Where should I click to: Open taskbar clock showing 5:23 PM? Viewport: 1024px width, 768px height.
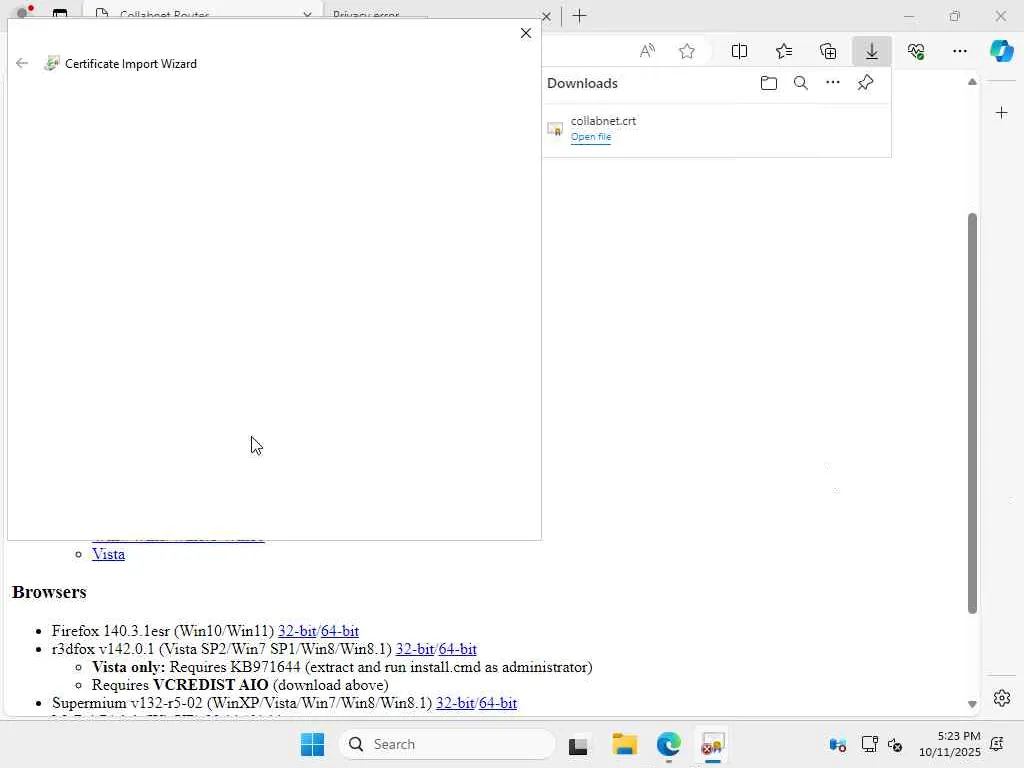pyautogui.click(x=950, y=744)
